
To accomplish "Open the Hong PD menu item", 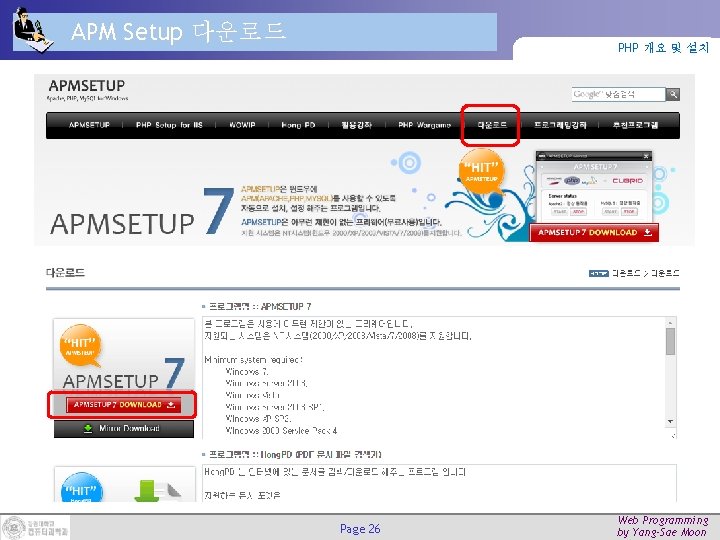I will tap(298, 125).
